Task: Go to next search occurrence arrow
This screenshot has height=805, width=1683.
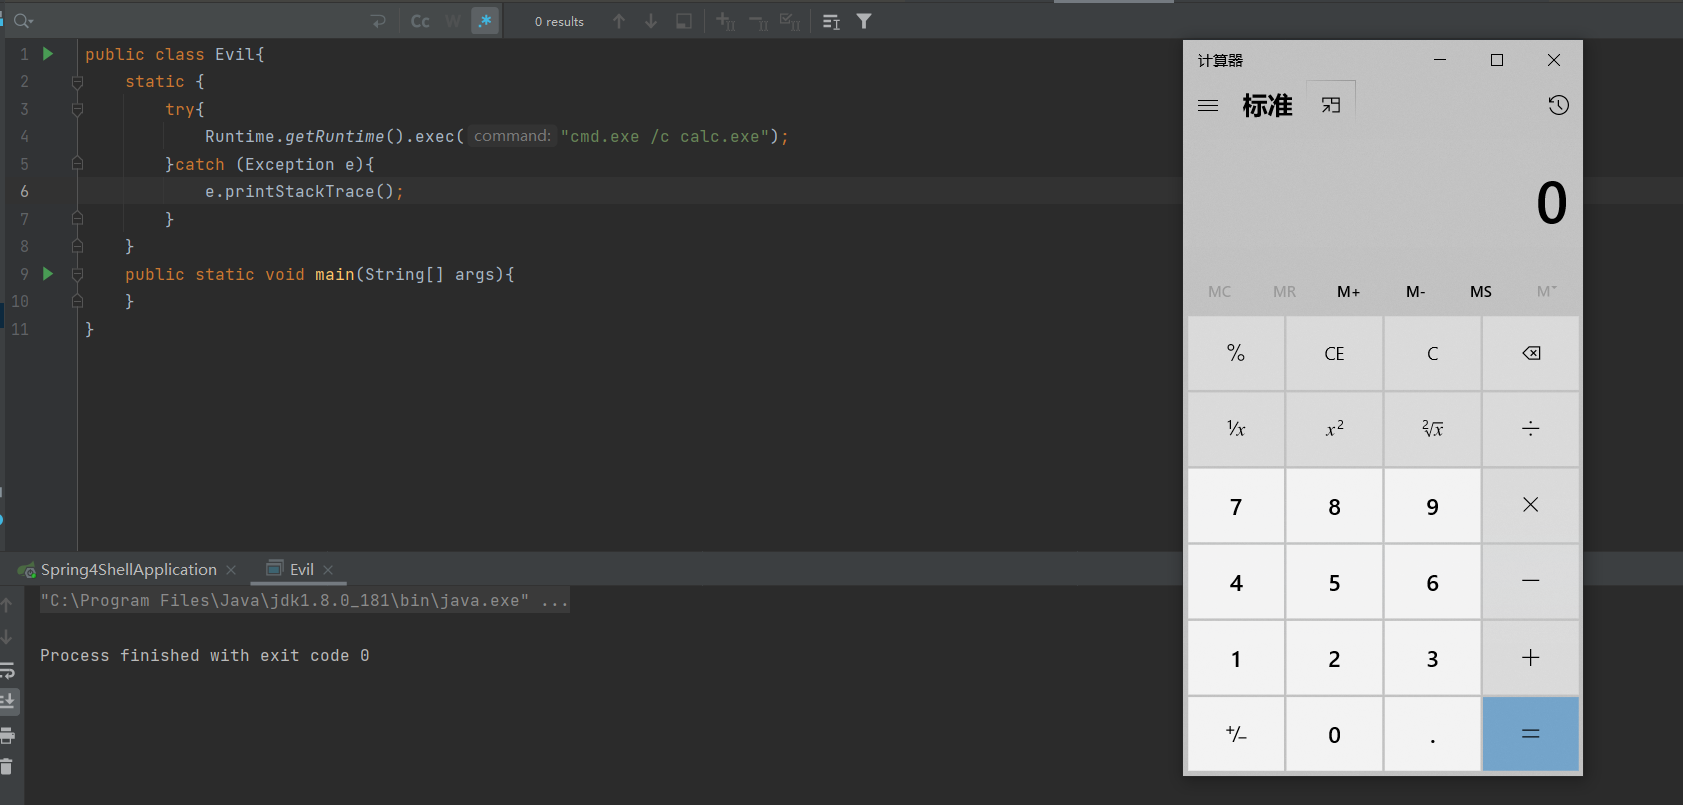Action: click(651, 21)
